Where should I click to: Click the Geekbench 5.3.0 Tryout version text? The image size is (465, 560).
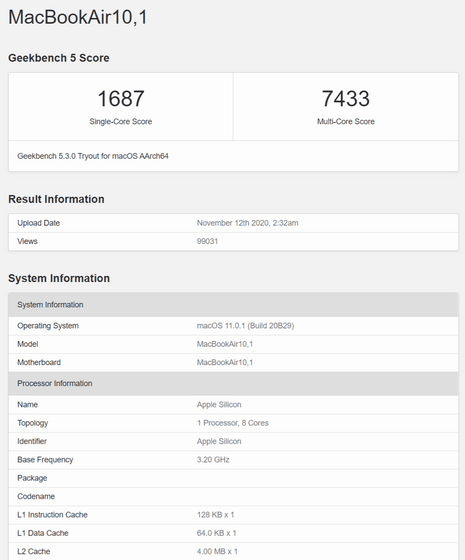[x=93, y=156]
